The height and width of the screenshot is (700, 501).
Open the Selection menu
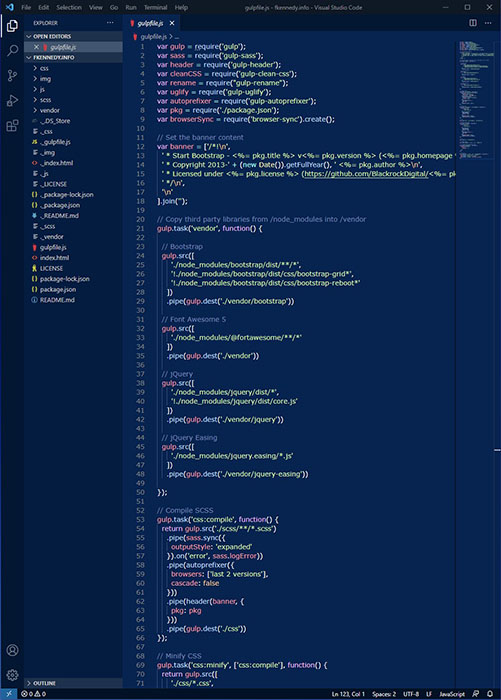click(69, 8)
